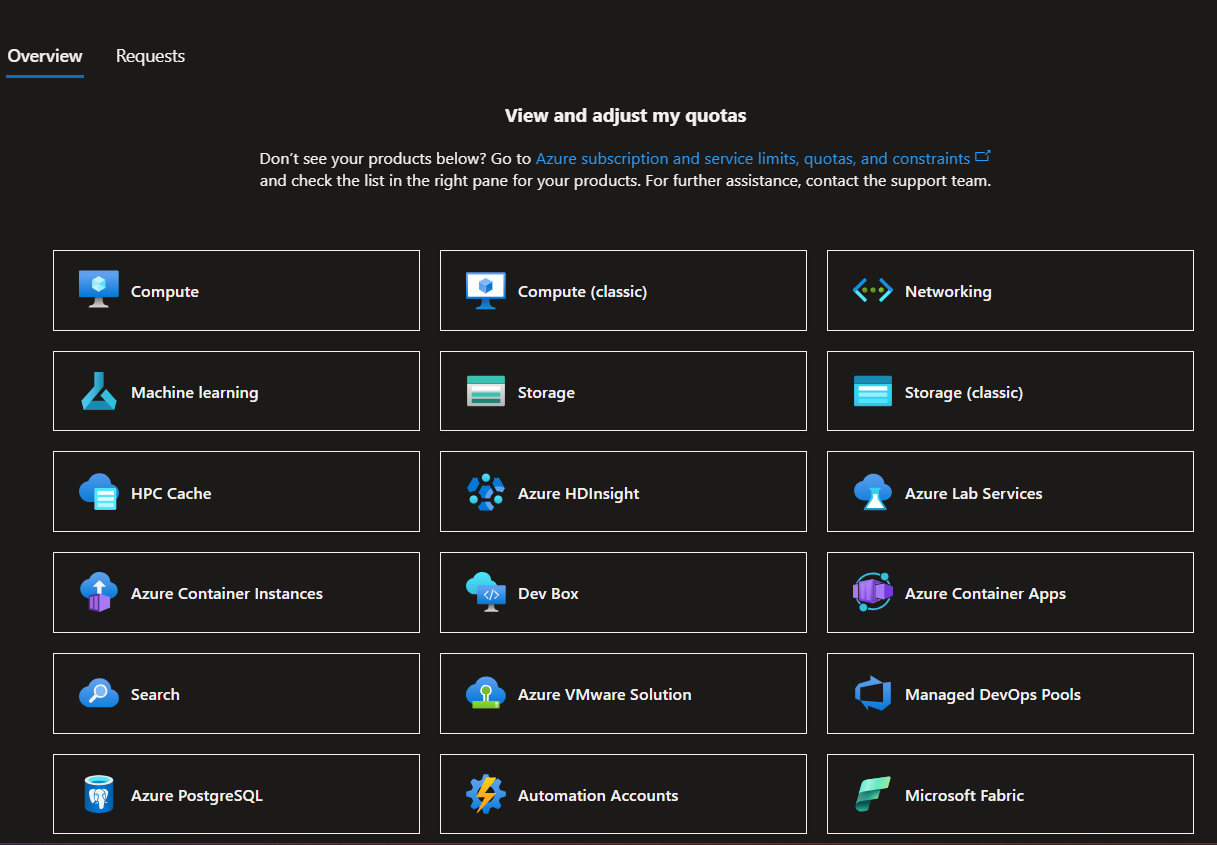1217x845 pixels.
Task: Click the Search magnifier cloud icon
Action: coord(99,693)
